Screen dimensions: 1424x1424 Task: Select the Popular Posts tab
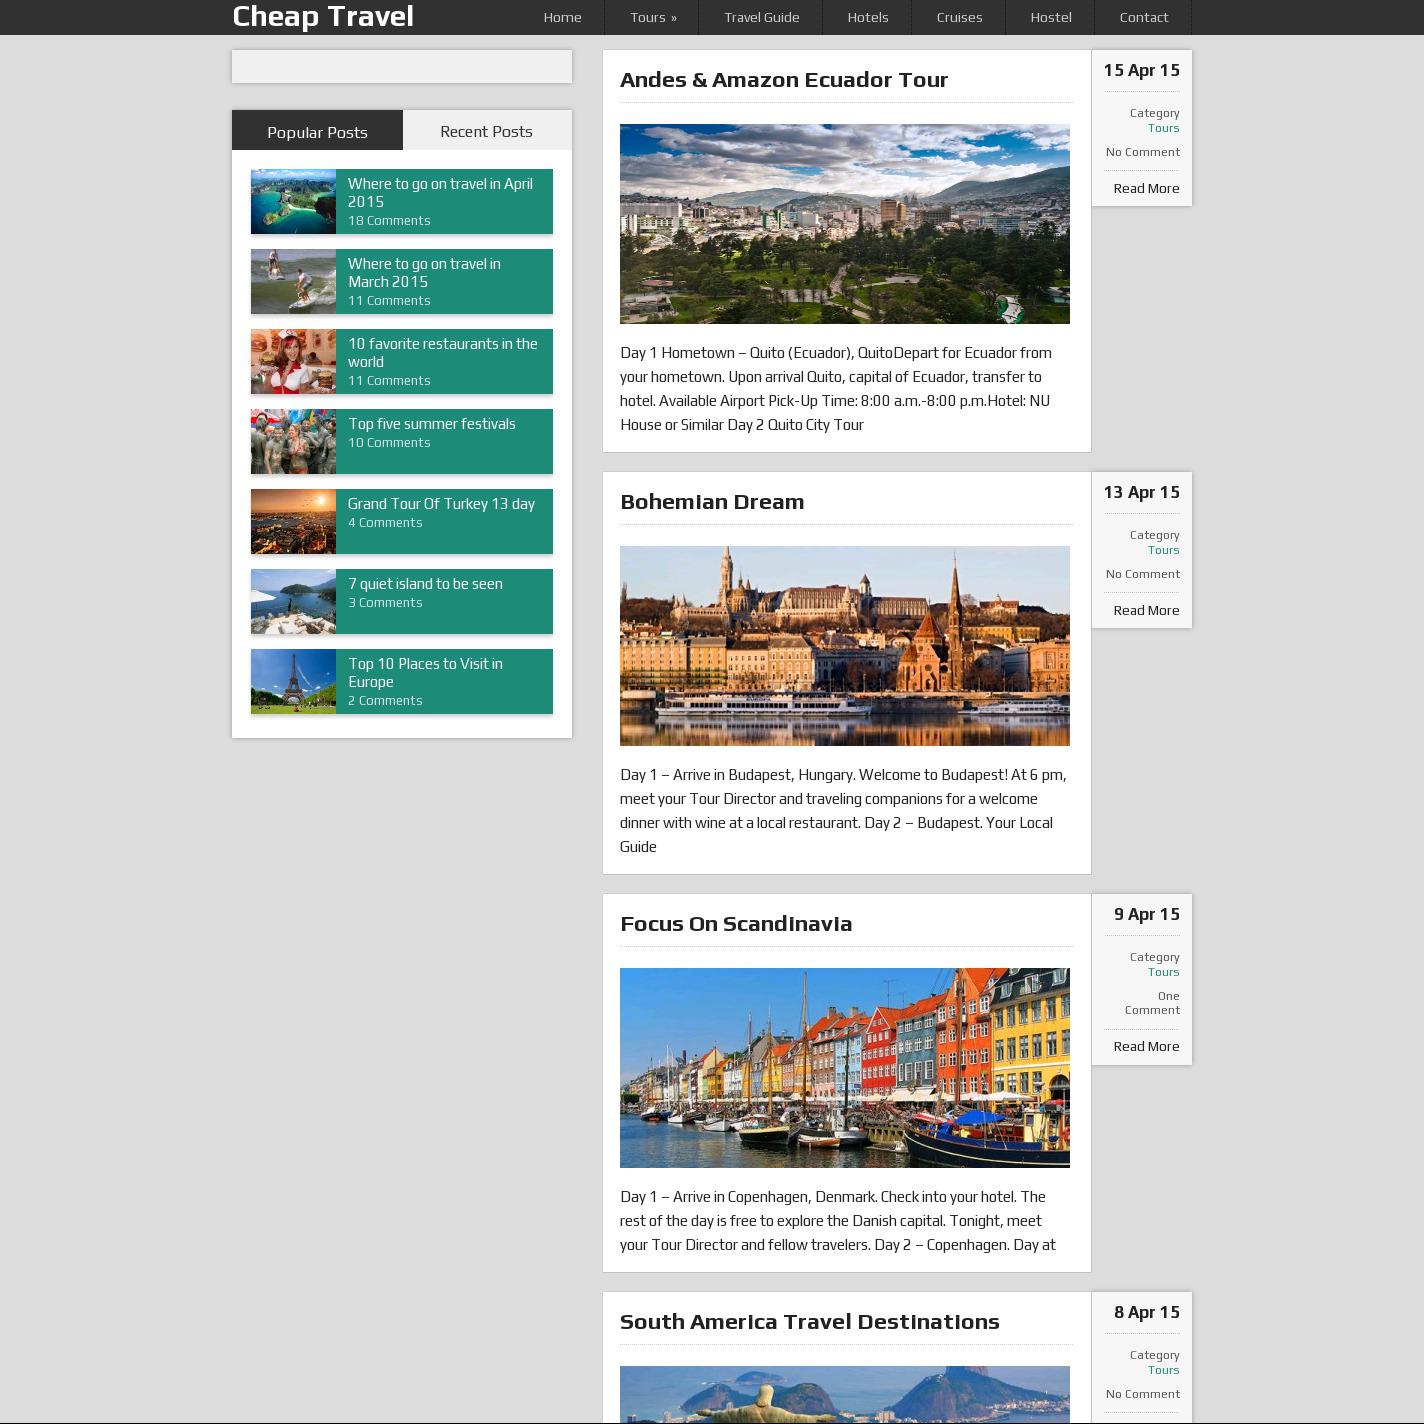tap(317, 131)
